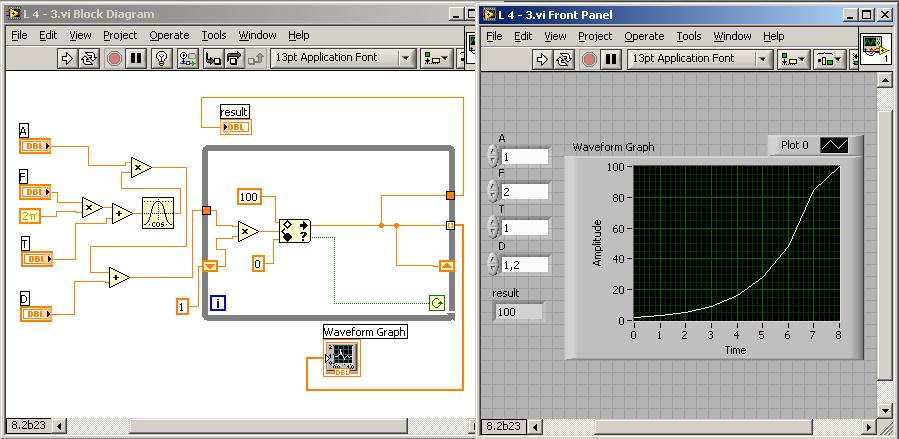
Task: Open Operate menu in Front Panel window
Action: 644,37
